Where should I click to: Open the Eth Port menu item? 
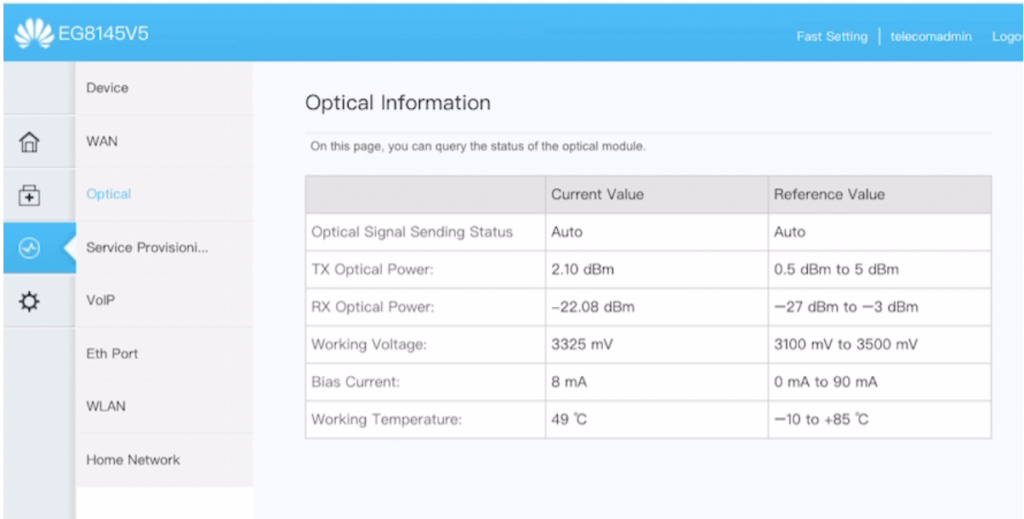click(x=112, y=353)
